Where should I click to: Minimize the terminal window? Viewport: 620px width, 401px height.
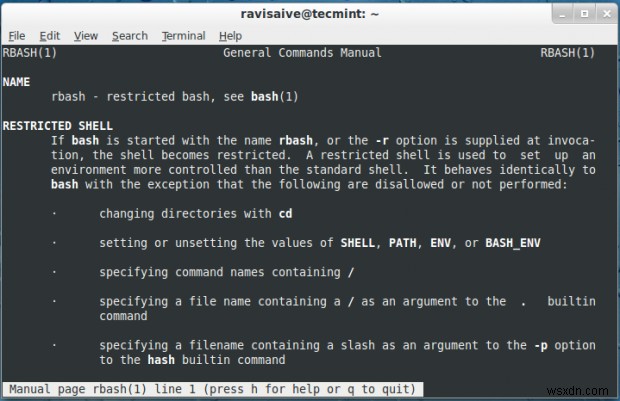pyautogui.click(x=563, y=14)
